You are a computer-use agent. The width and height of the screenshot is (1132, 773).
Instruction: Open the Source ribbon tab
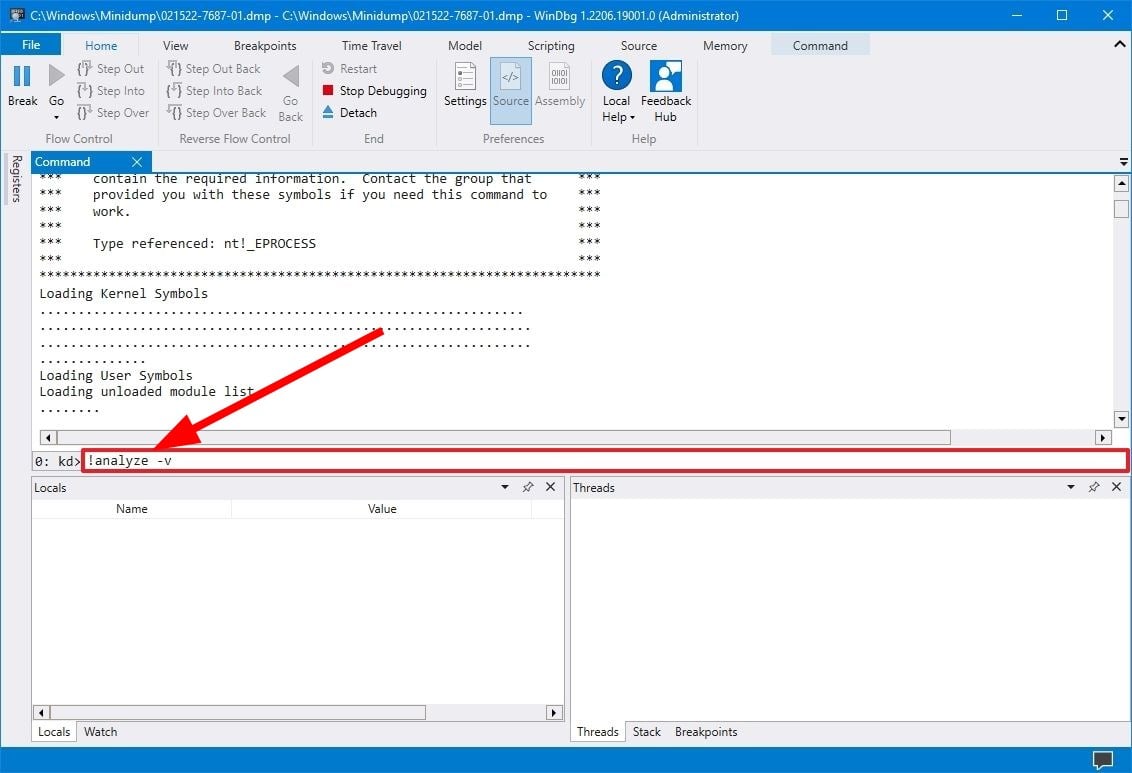click(639, 45)
